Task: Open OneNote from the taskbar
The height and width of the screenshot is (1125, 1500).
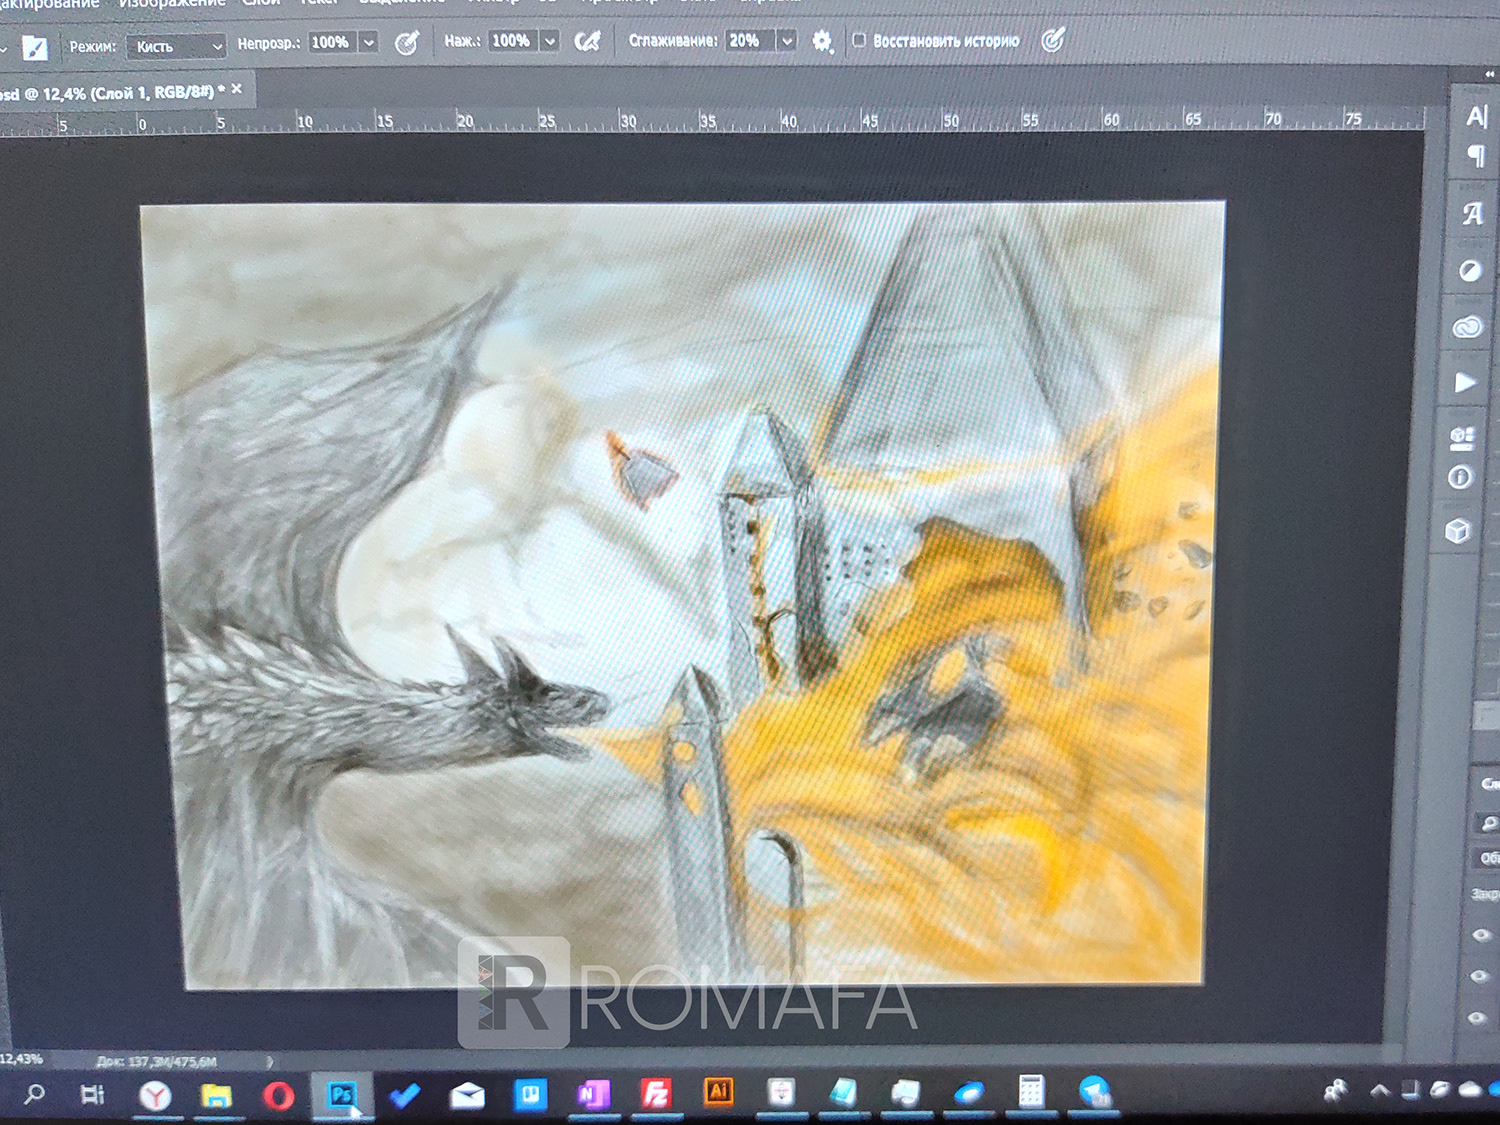Action: (593, 1095)
